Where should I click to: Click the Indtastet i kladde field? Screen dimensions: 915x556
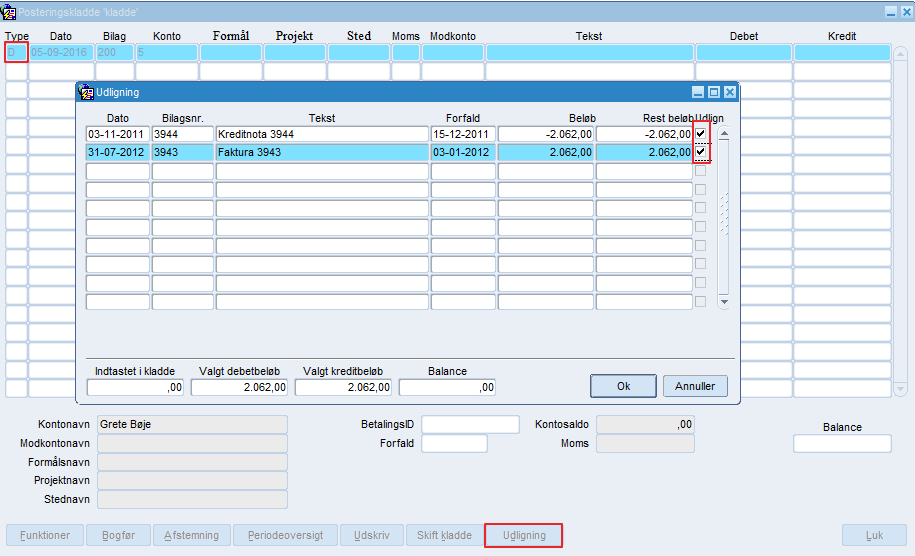pyautogui.click(x=135, y=387)
